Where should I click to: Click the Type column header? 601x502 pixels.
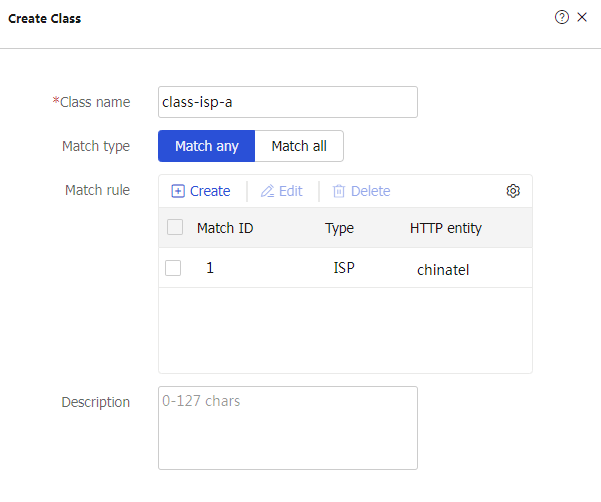pos(339,228)
